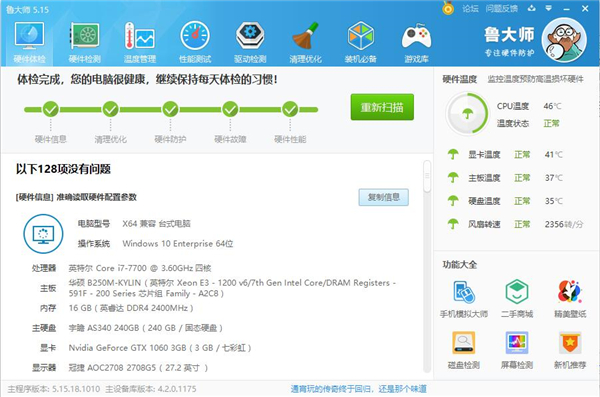
Task: Click the 显卡温度 umbrella icon
Action: point(453,154)
